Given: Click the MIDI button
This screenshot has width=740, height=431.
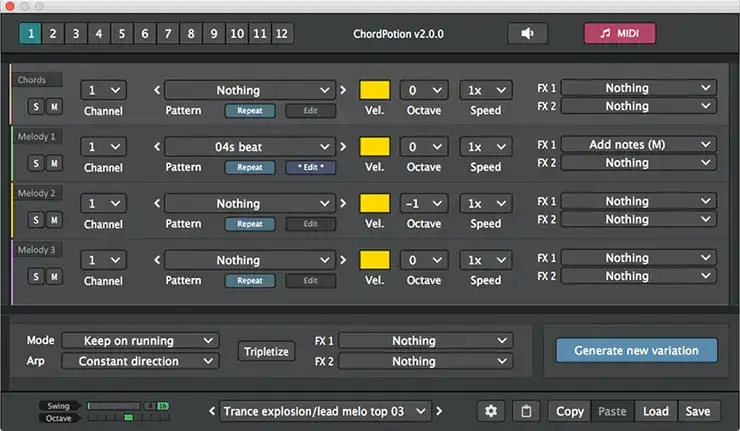Looking at the screenshot, I should click(620, 34).
